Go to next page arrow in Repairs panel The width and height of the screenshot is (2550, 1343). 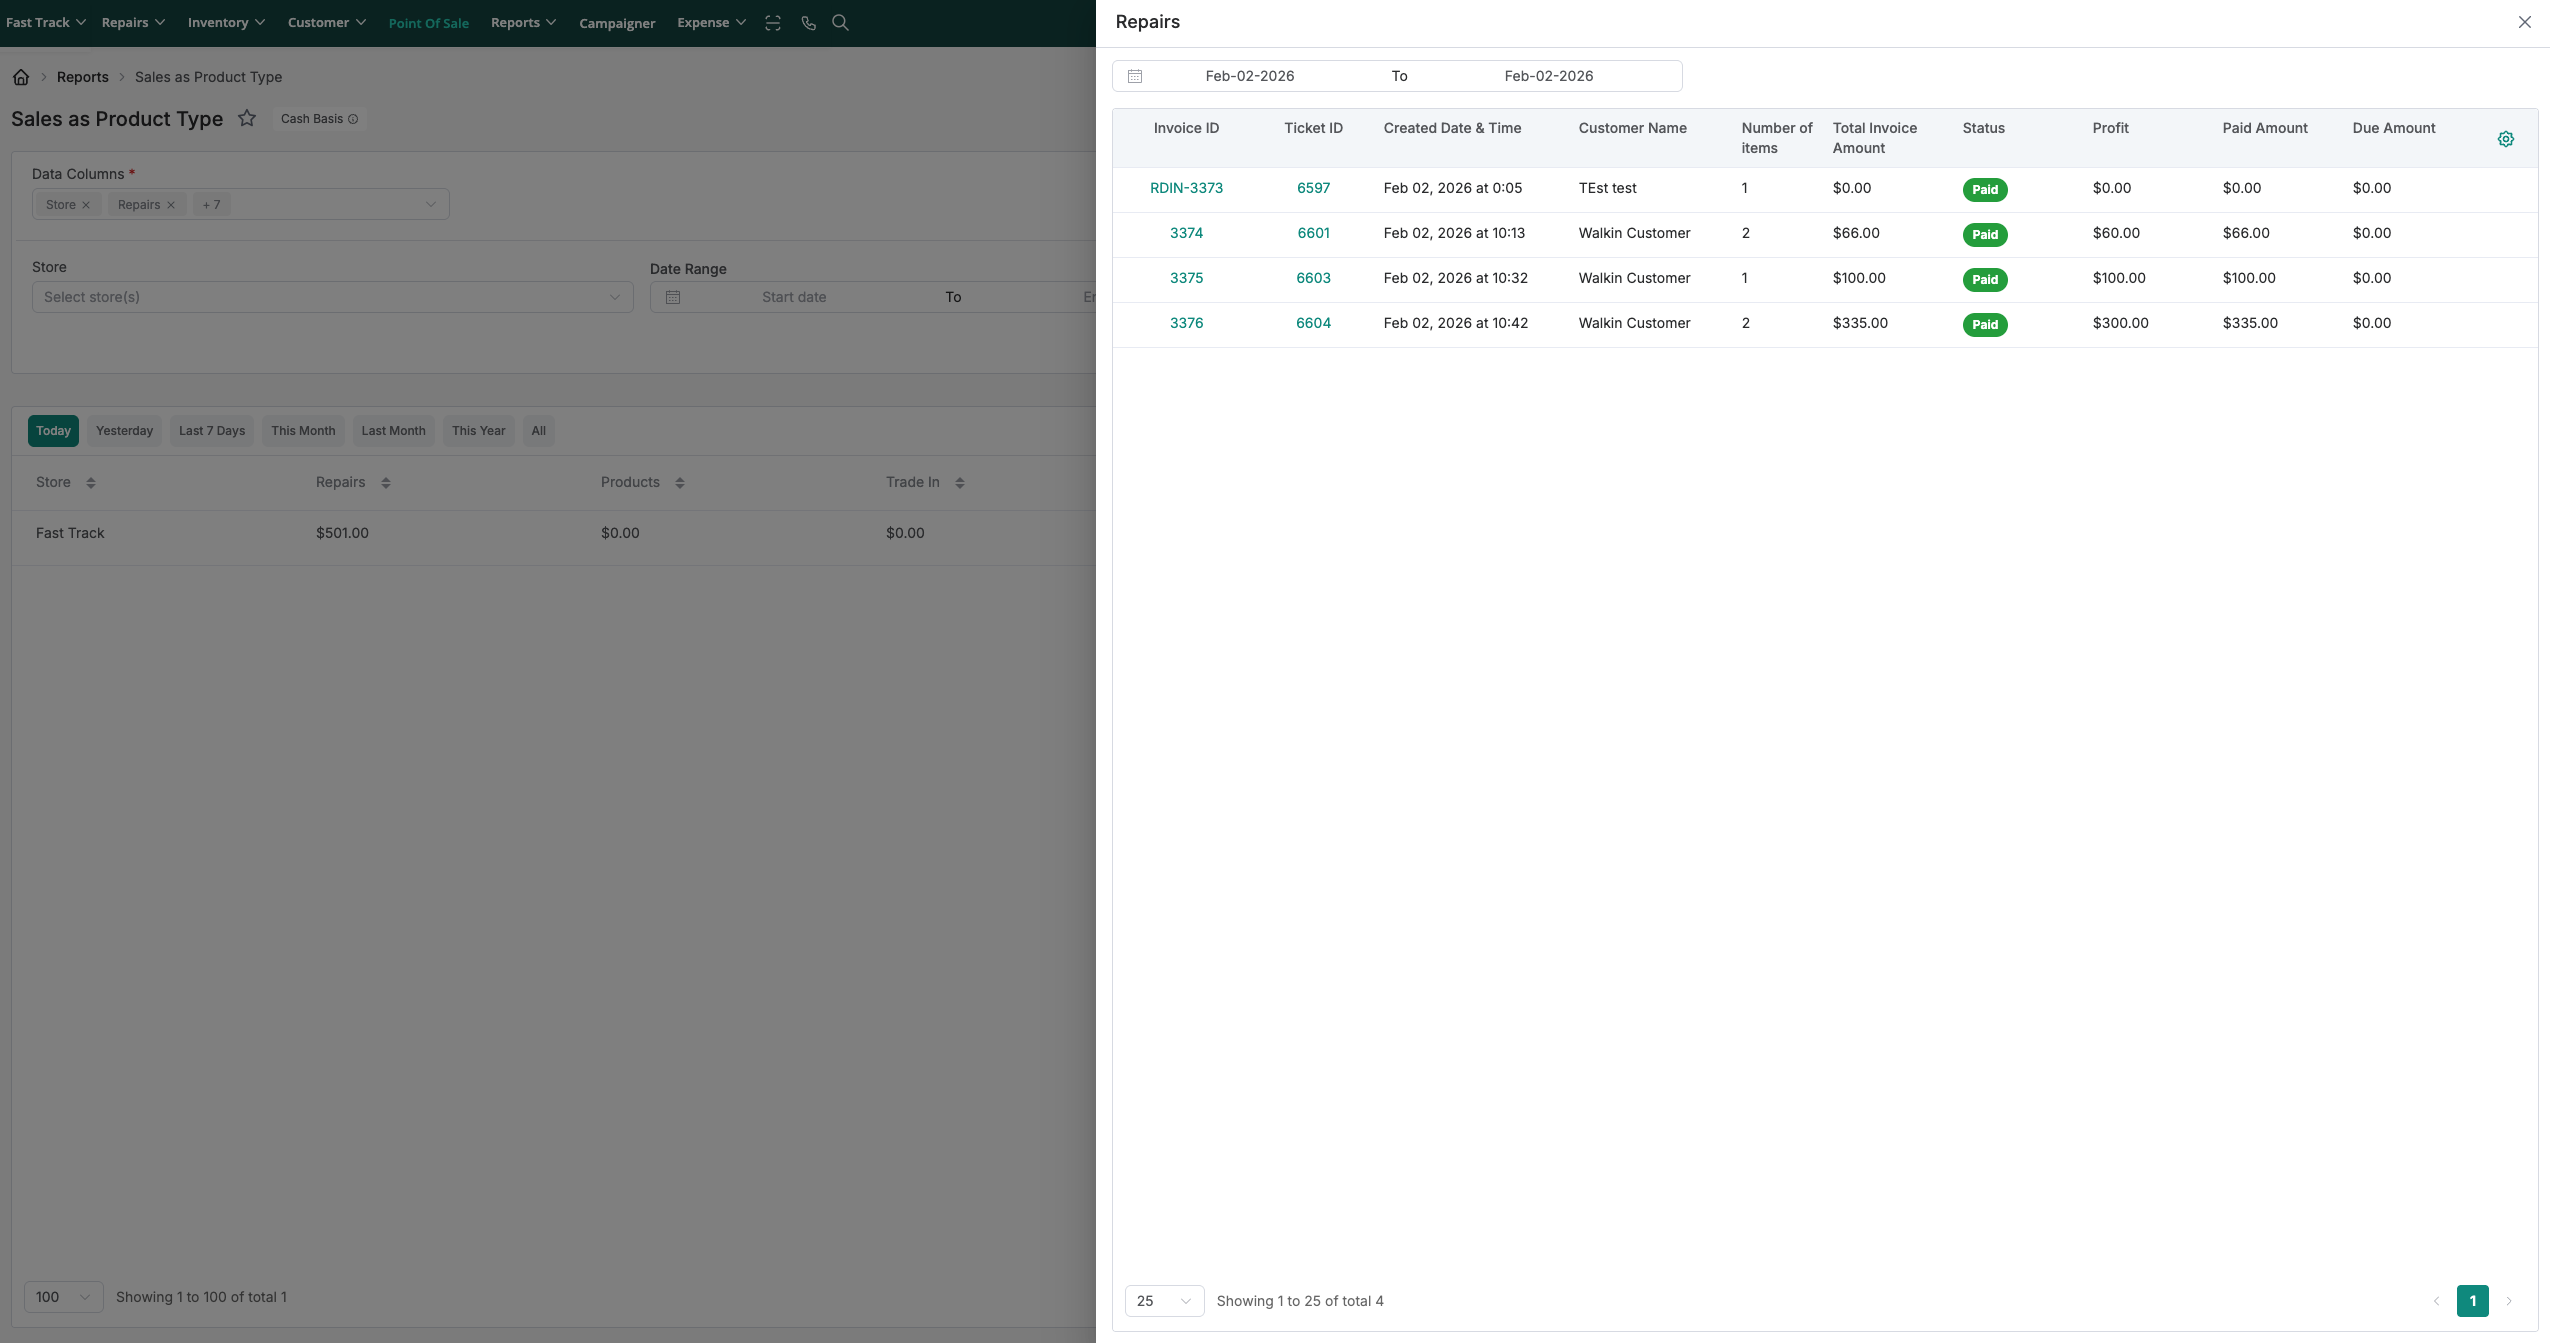point(2508,1301)
